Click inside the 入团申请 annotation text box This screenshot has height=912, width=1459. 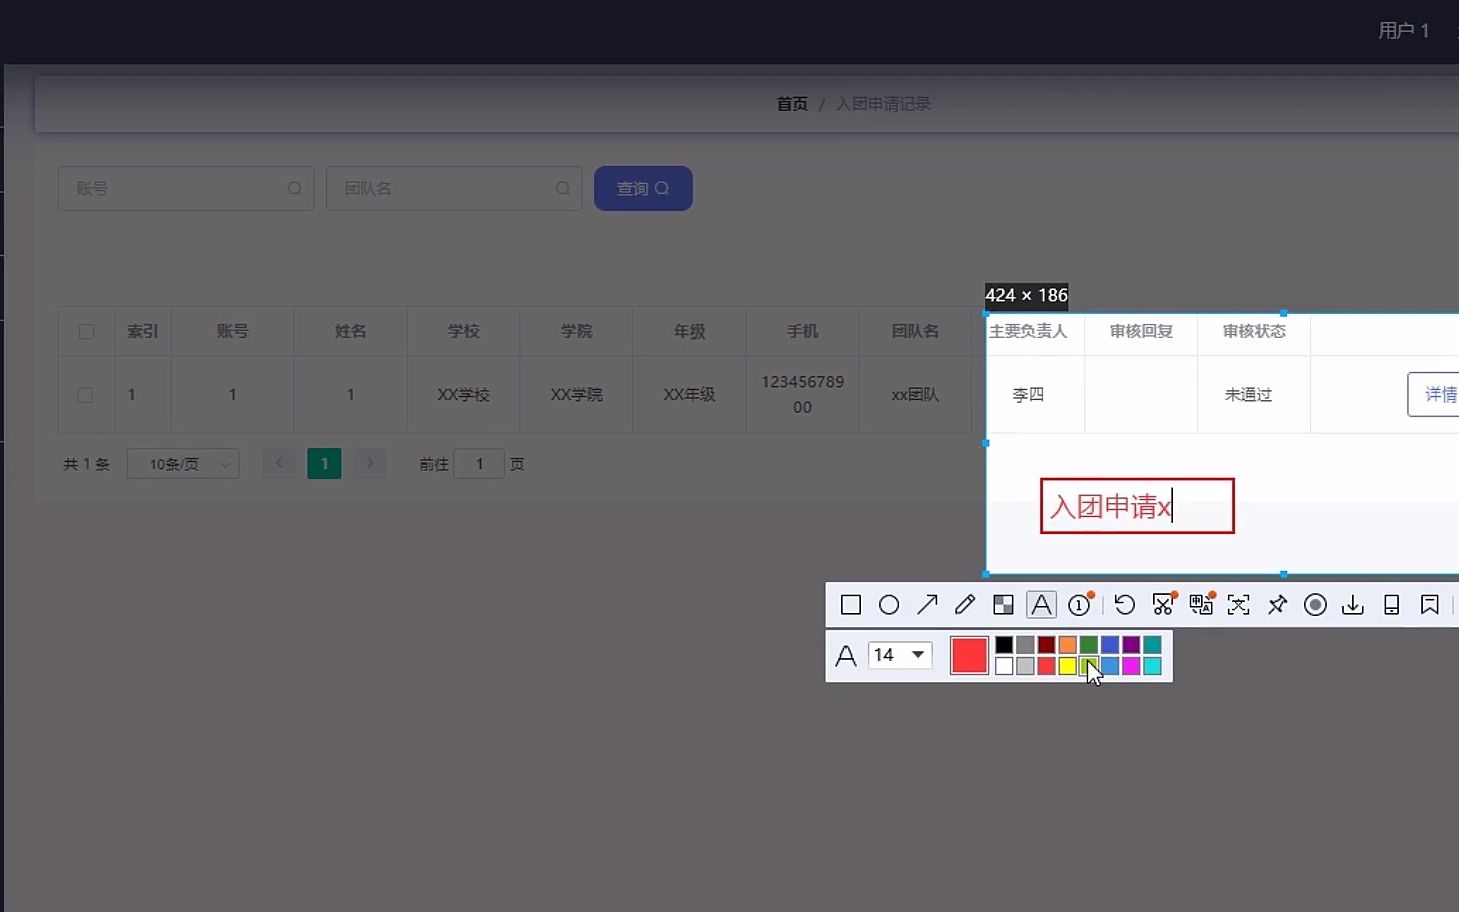[x=1137, y=506]
